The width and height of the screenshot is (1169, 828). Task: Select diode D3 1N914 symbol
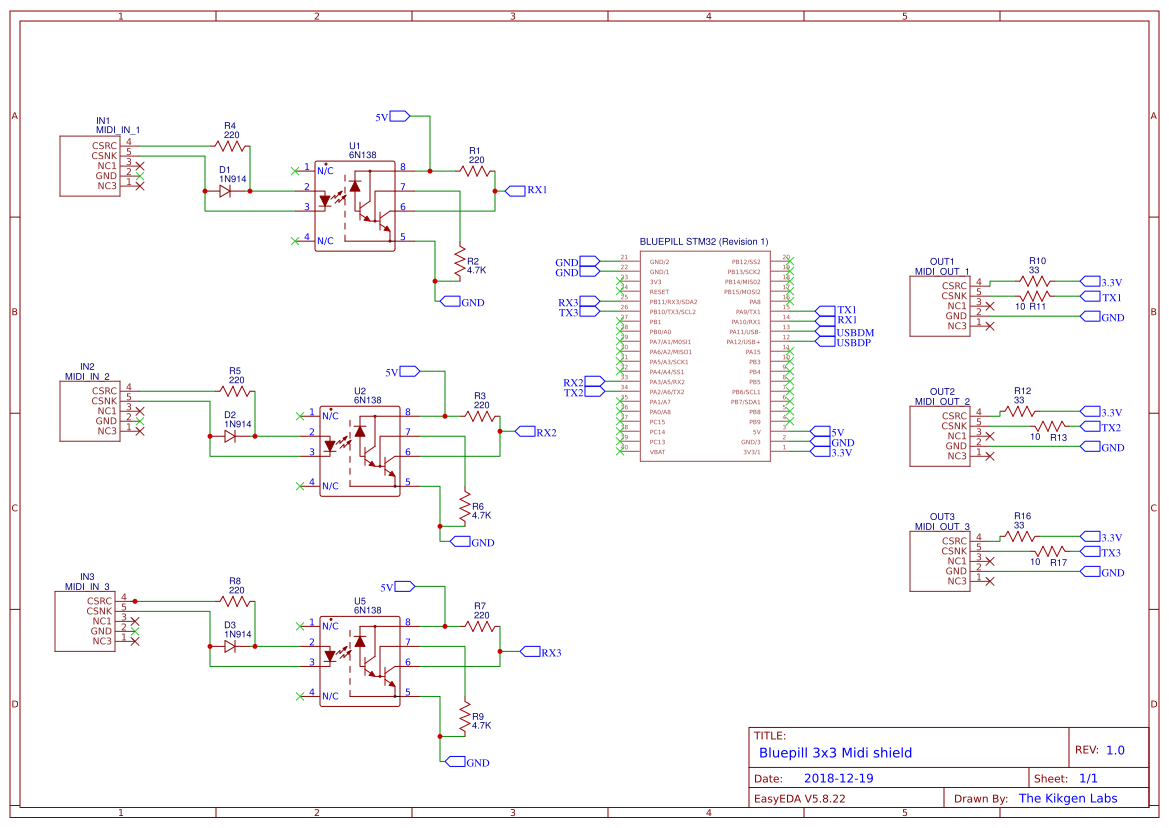[x=230, y=646]
